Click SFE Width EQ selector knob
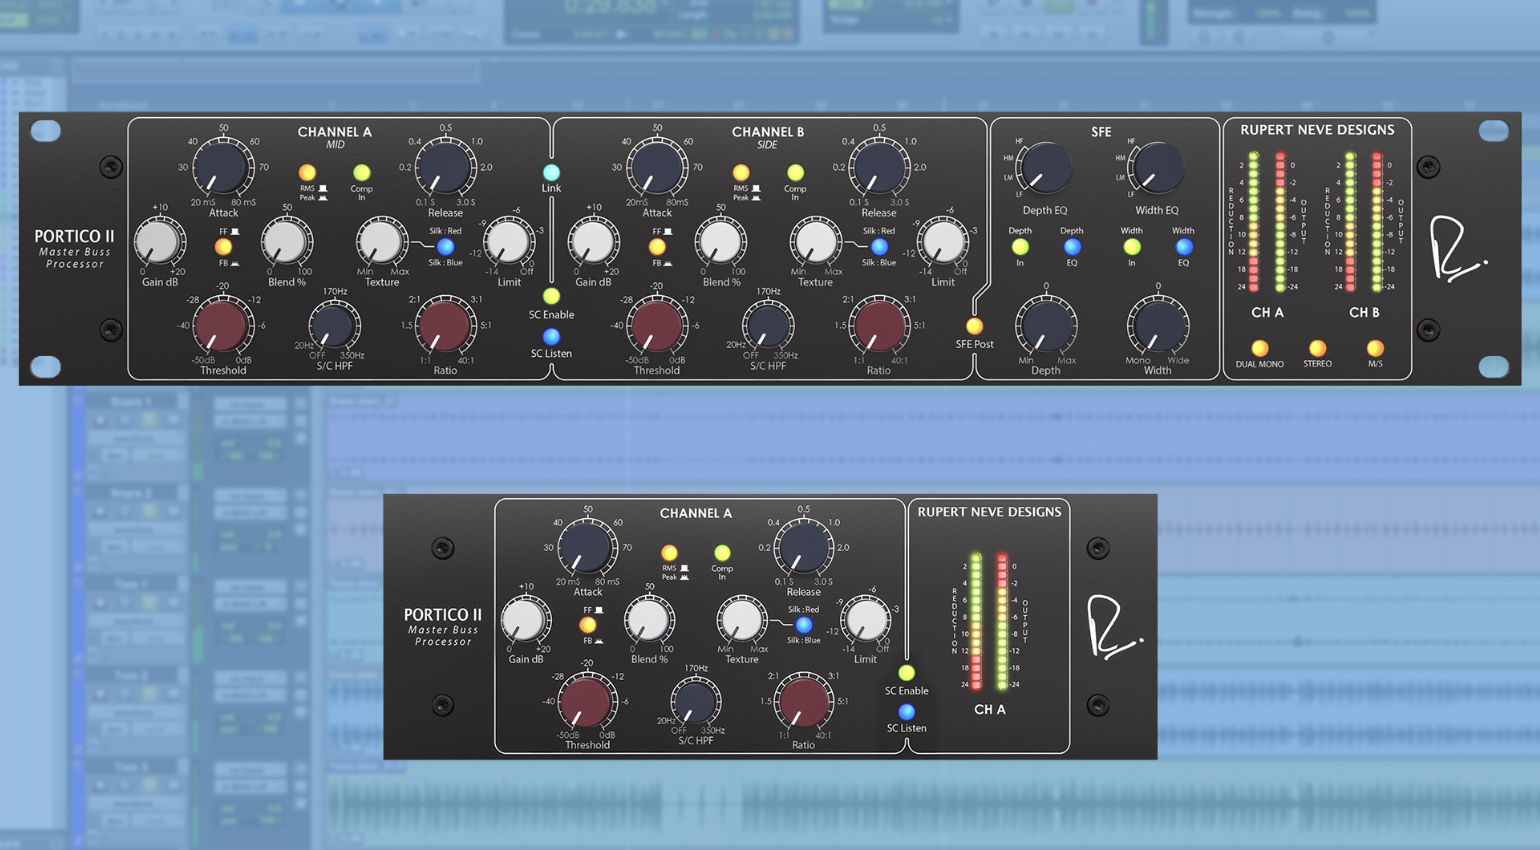 1157,167
